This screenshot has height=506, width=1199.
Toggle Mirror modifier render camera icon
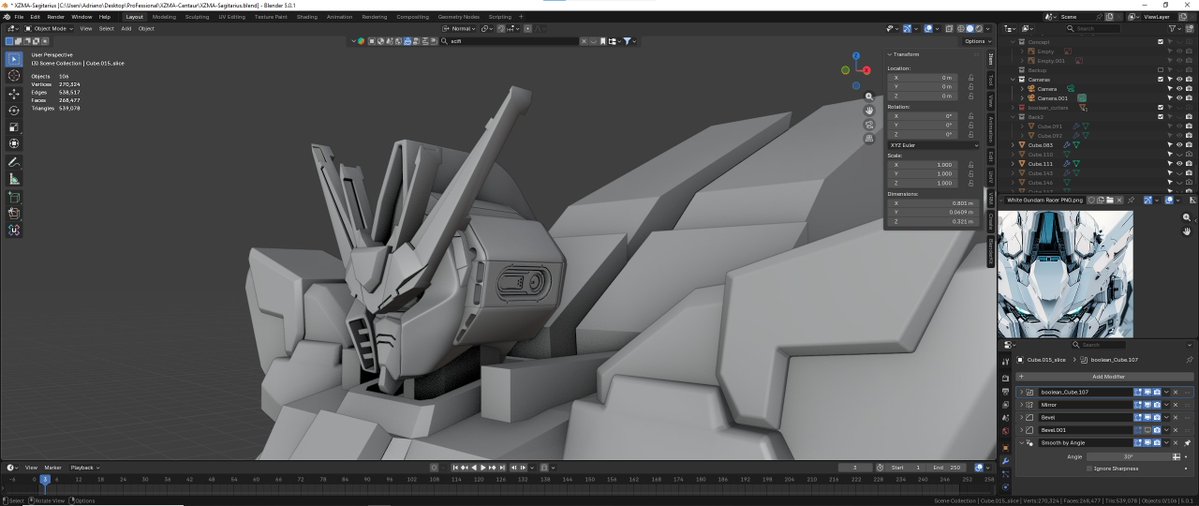pos(1157,404)
